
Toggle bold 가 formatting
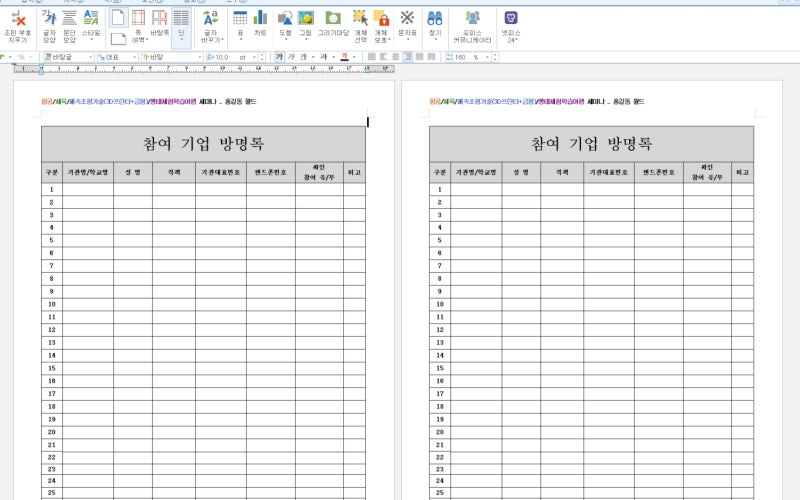tap(279, 57)
